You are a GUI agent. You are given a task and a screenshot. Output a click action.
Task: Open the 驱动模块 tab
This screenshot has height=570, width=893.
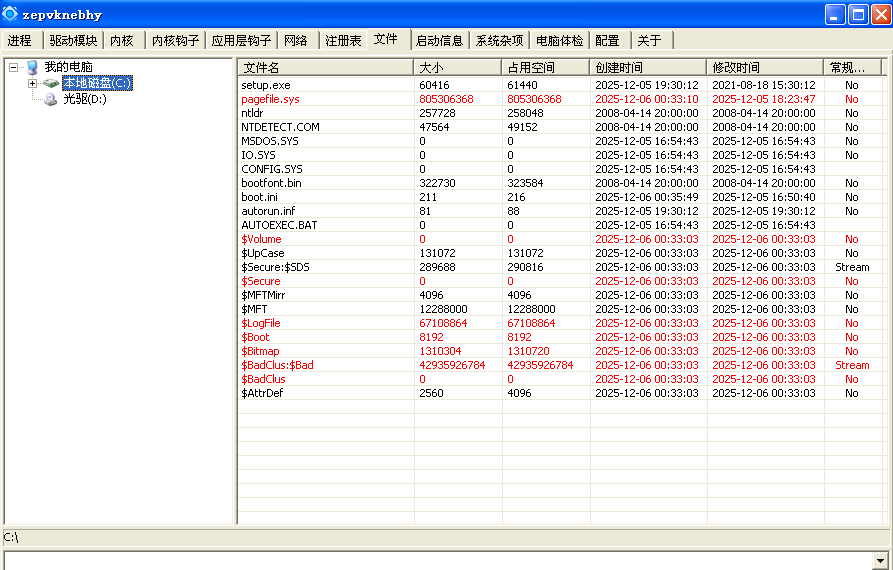tap(73, 41)
